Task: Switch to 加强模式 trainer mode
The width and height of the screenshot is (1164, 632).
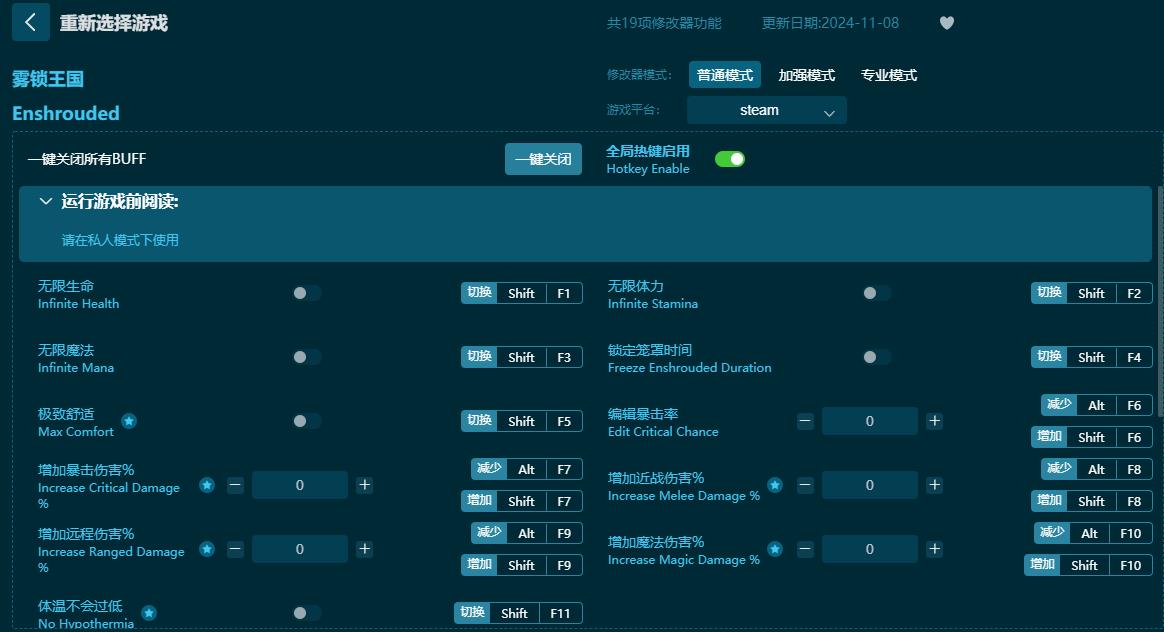Action: tap(806, 74)
